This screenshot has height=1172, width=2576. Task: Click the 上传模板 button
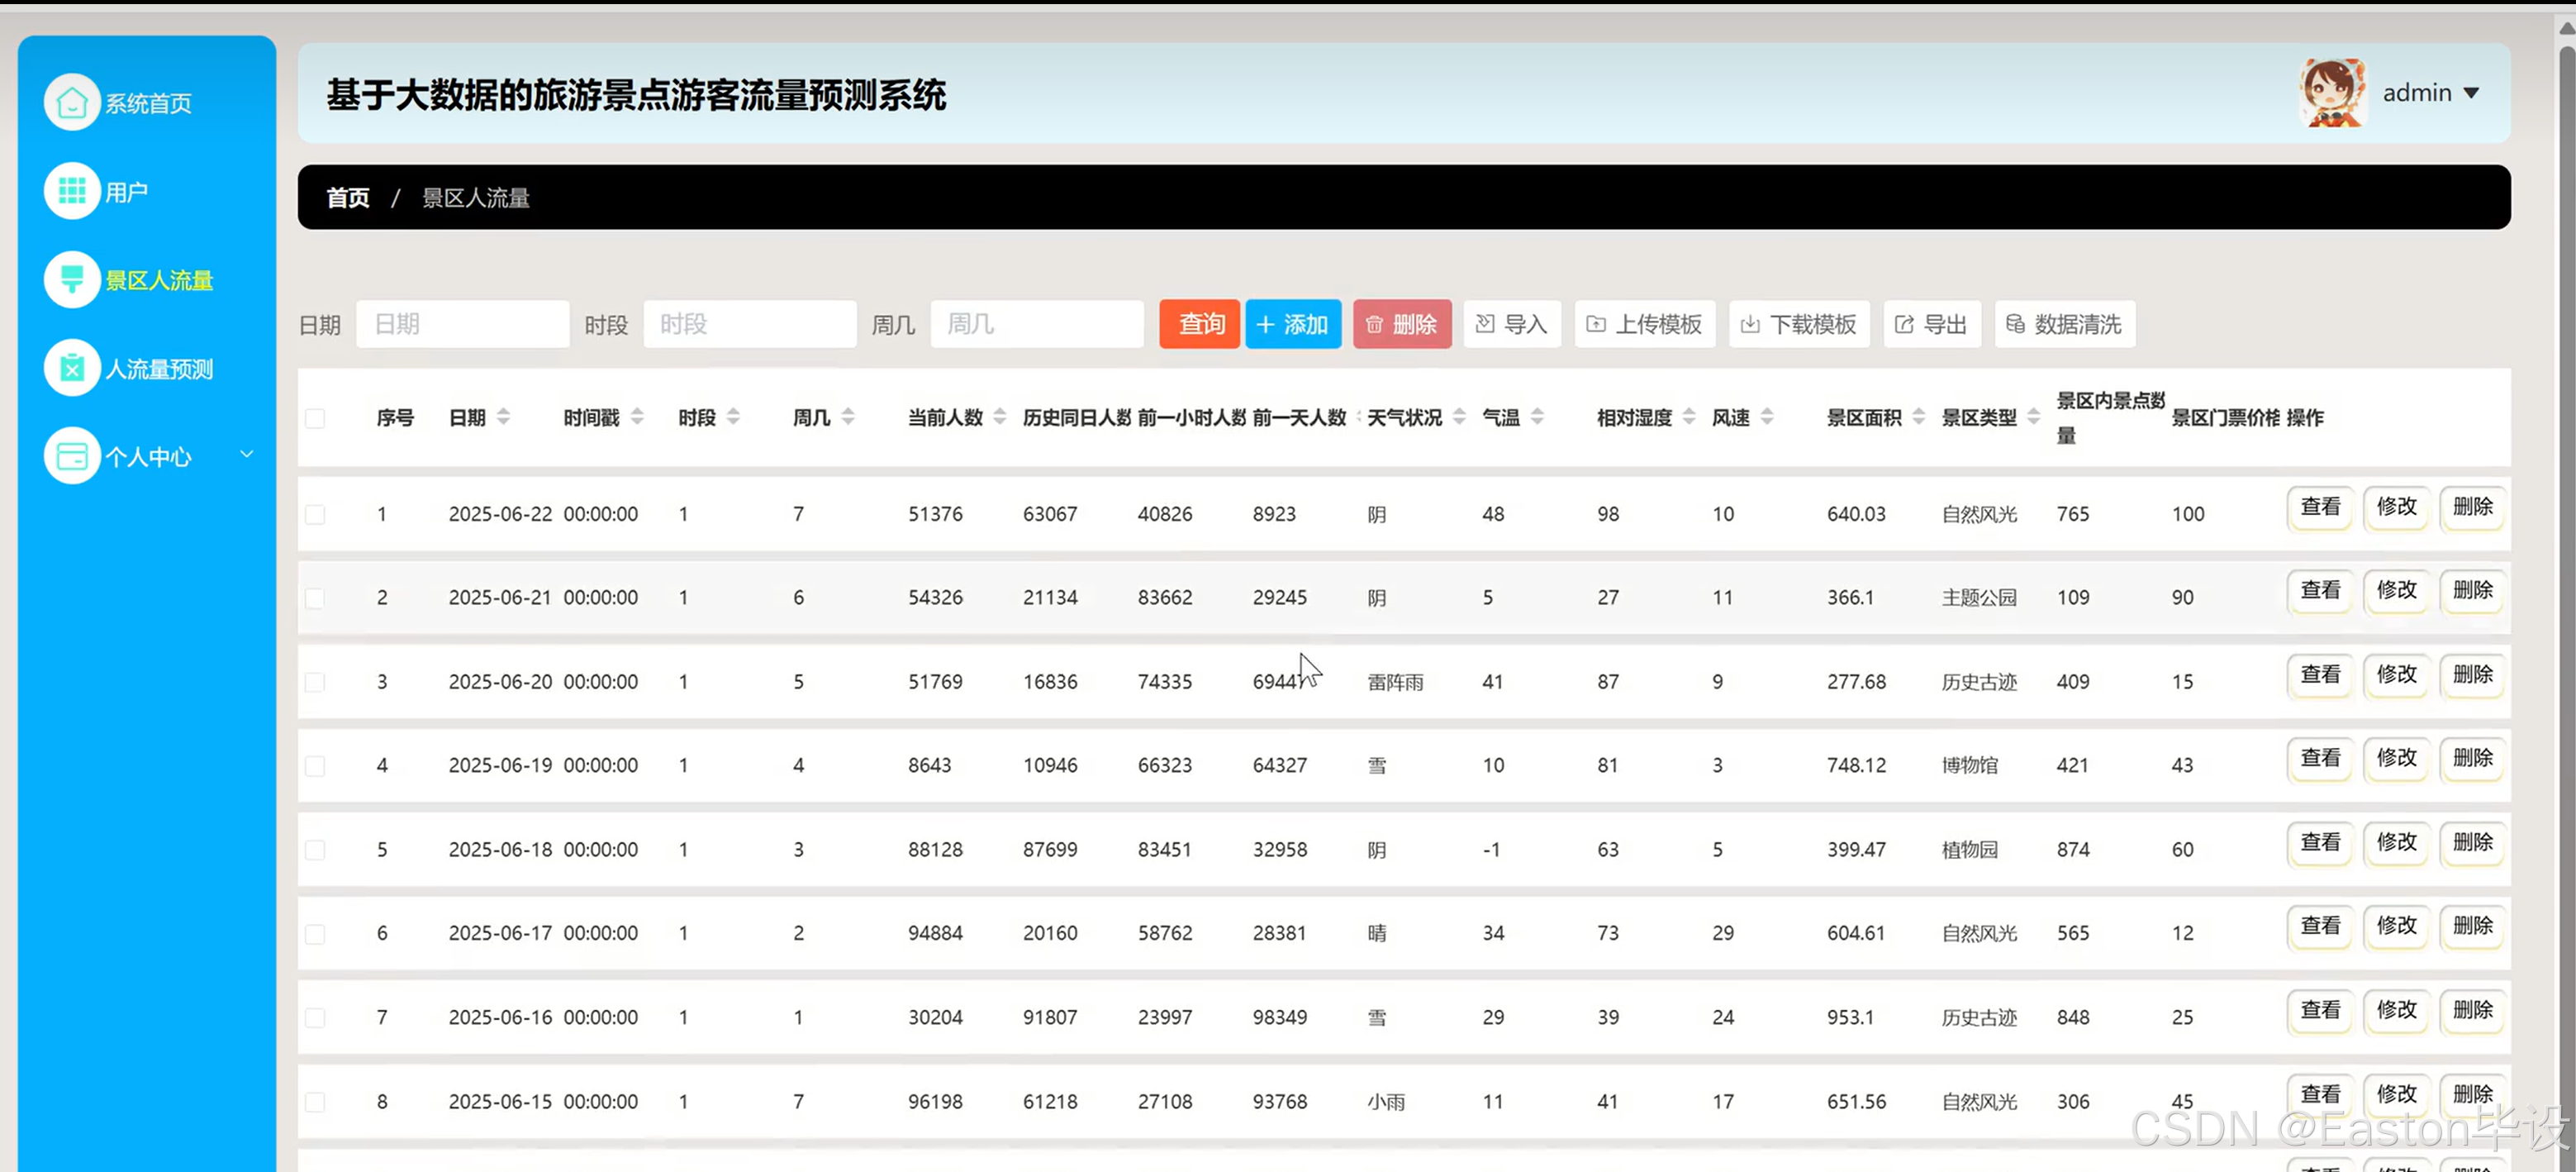point(1645,324)
